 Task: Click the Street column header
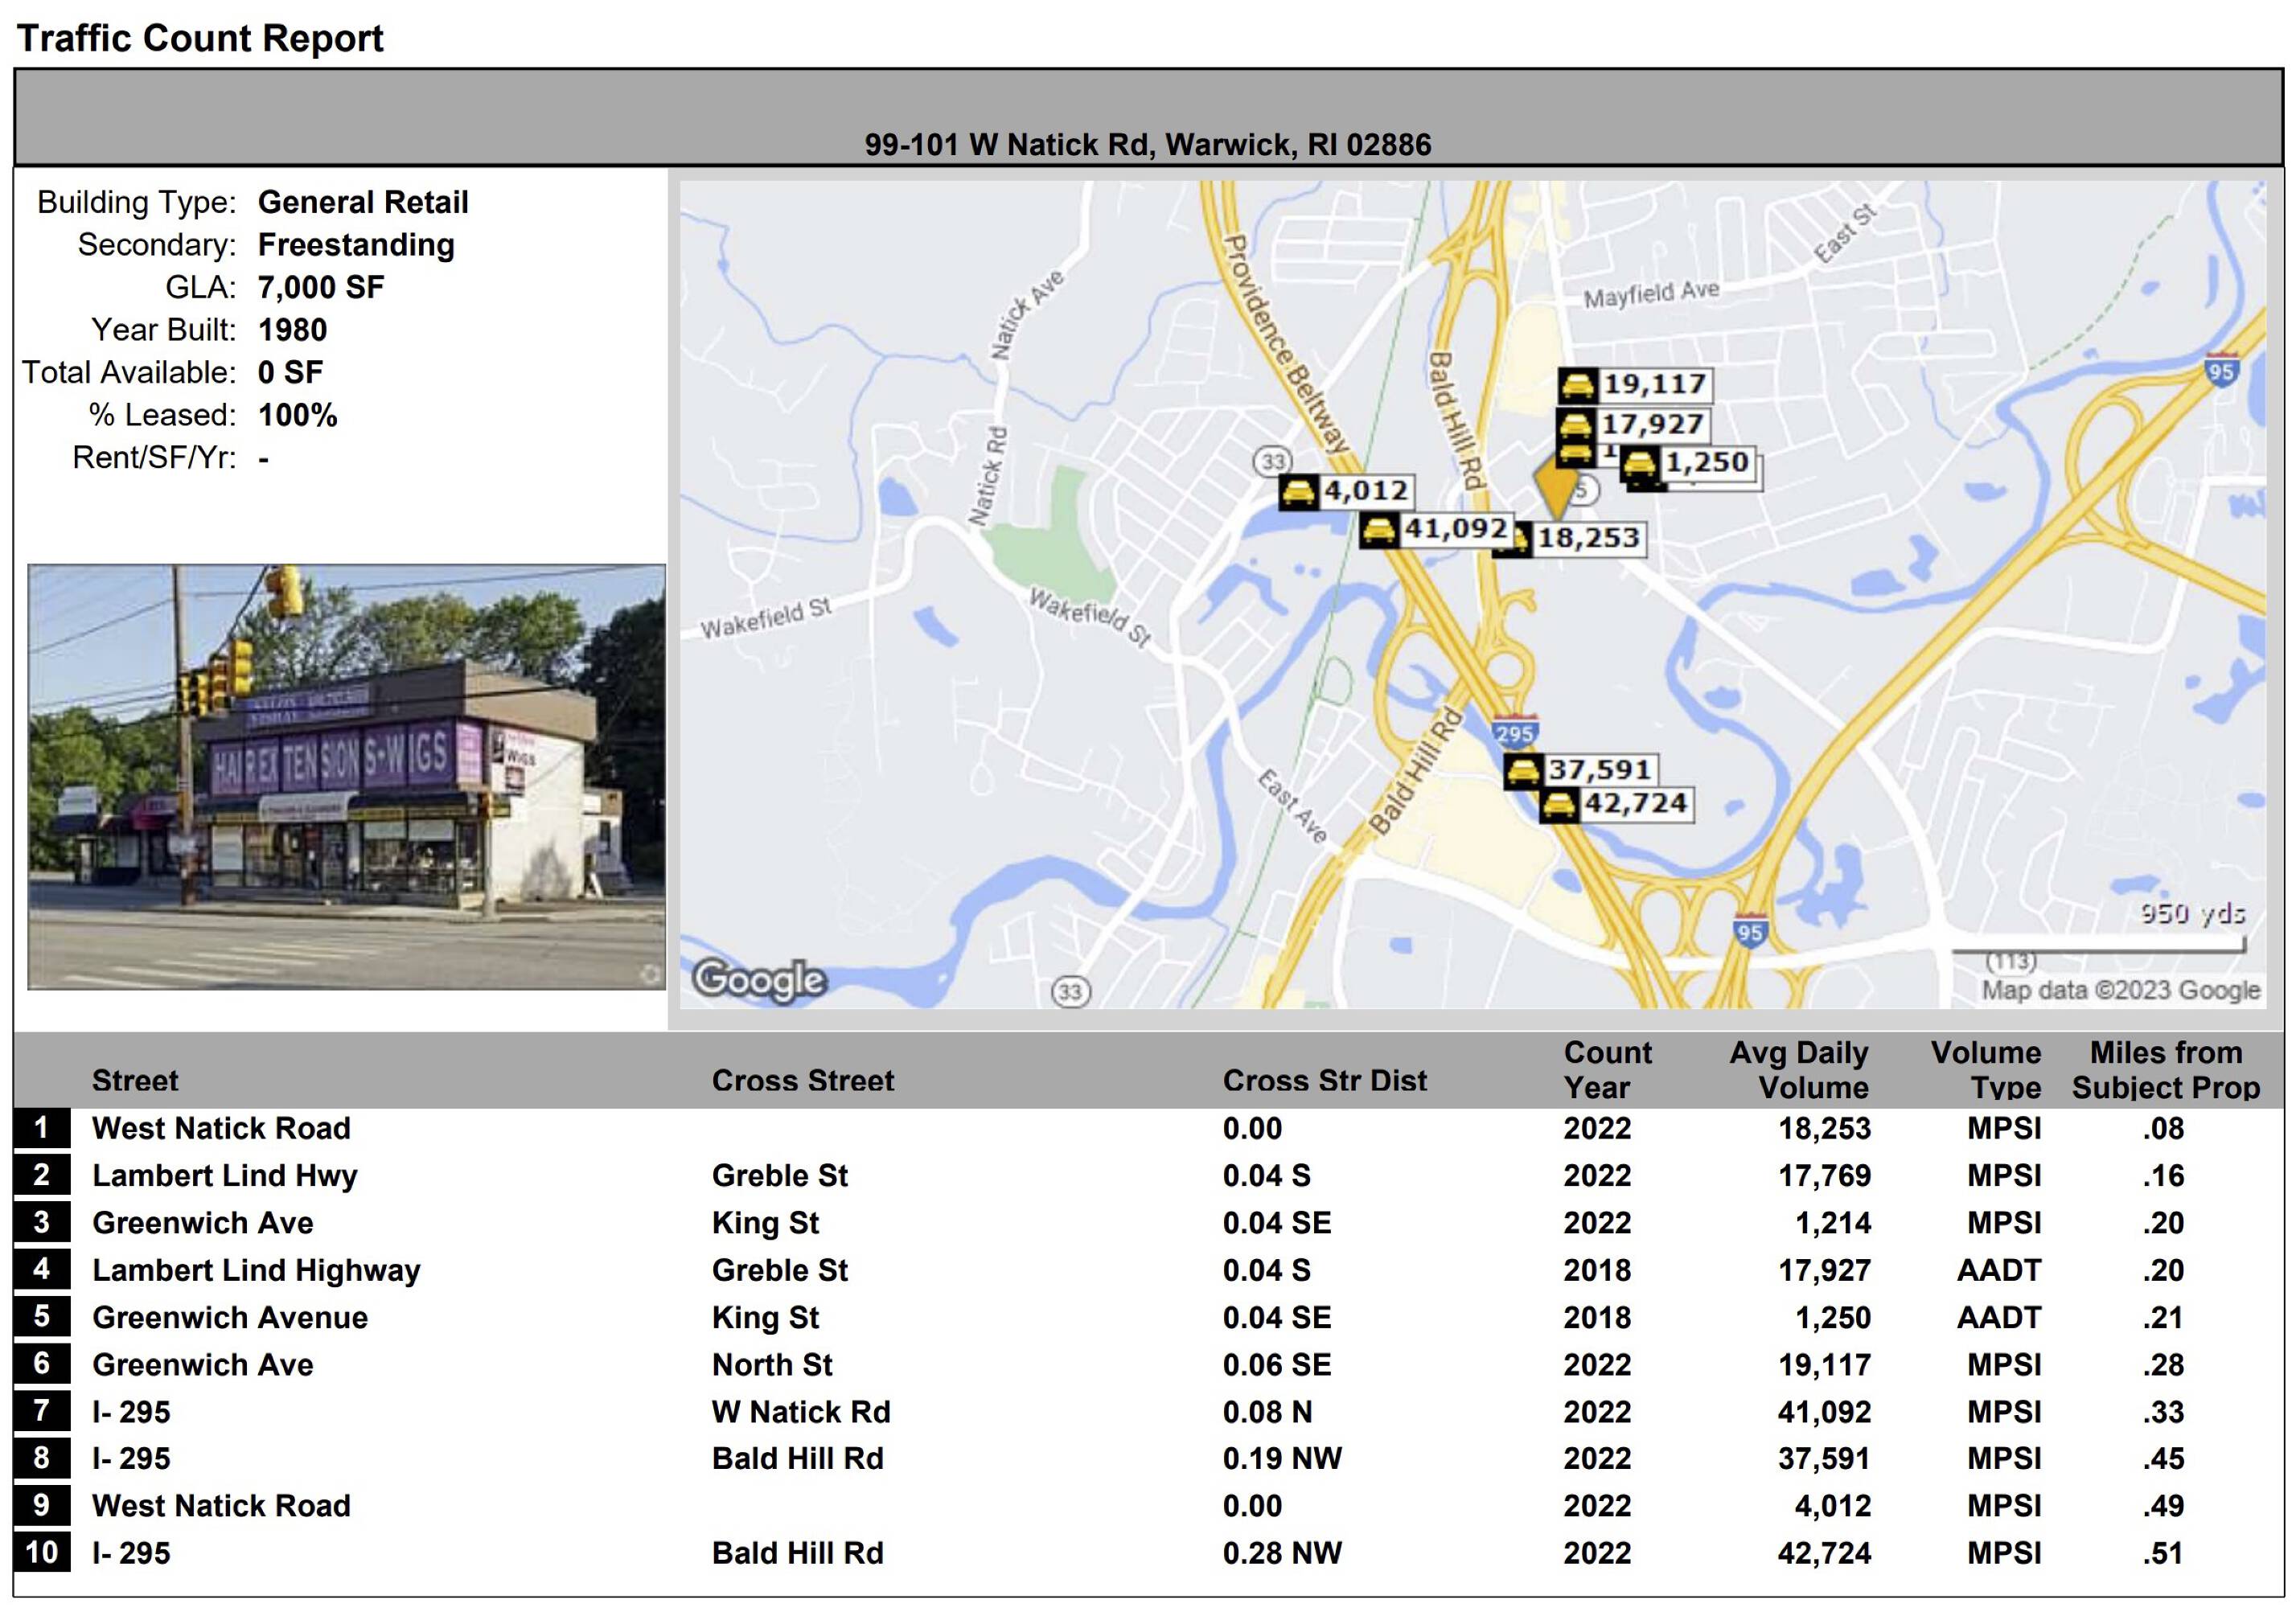(135, 1080)
